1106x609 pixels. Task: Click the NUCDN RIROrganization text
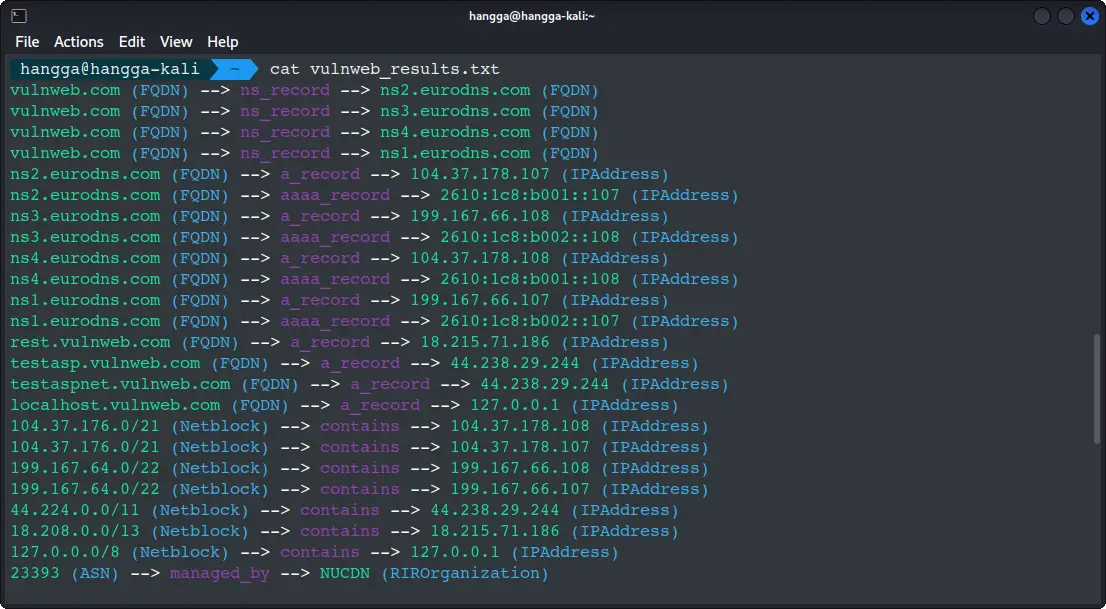tap(344, 572)
